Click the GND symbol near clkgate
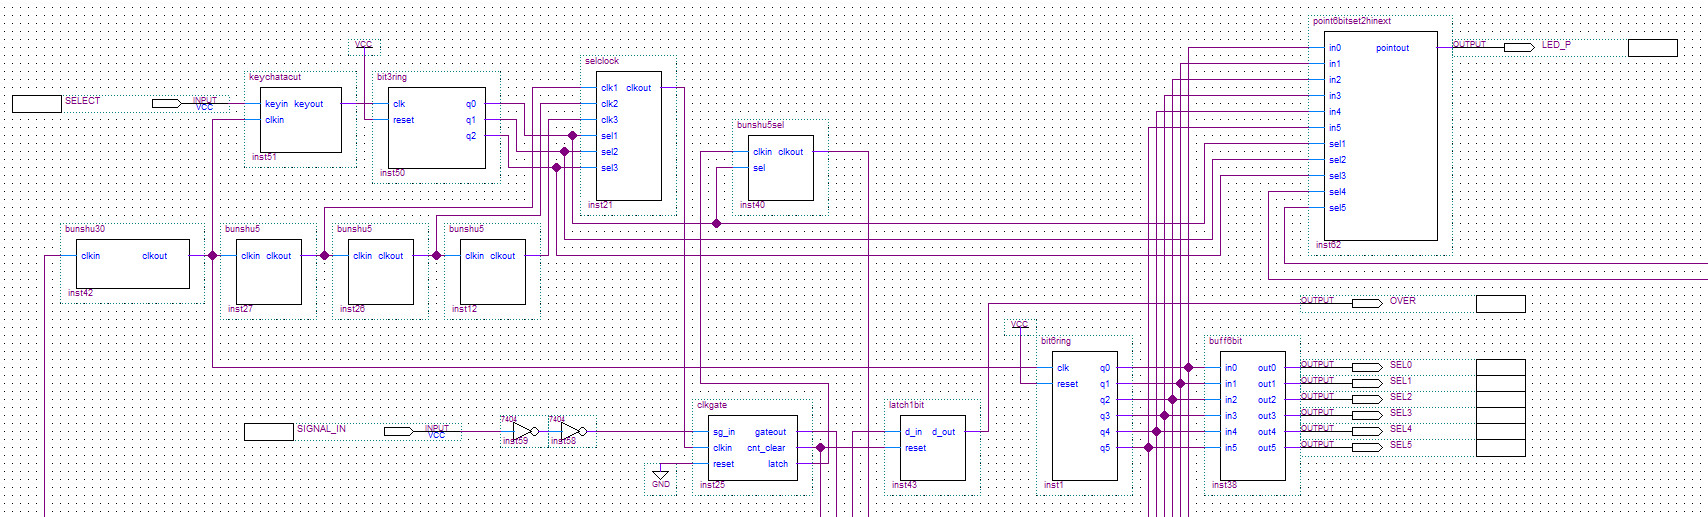 [660, 476]
